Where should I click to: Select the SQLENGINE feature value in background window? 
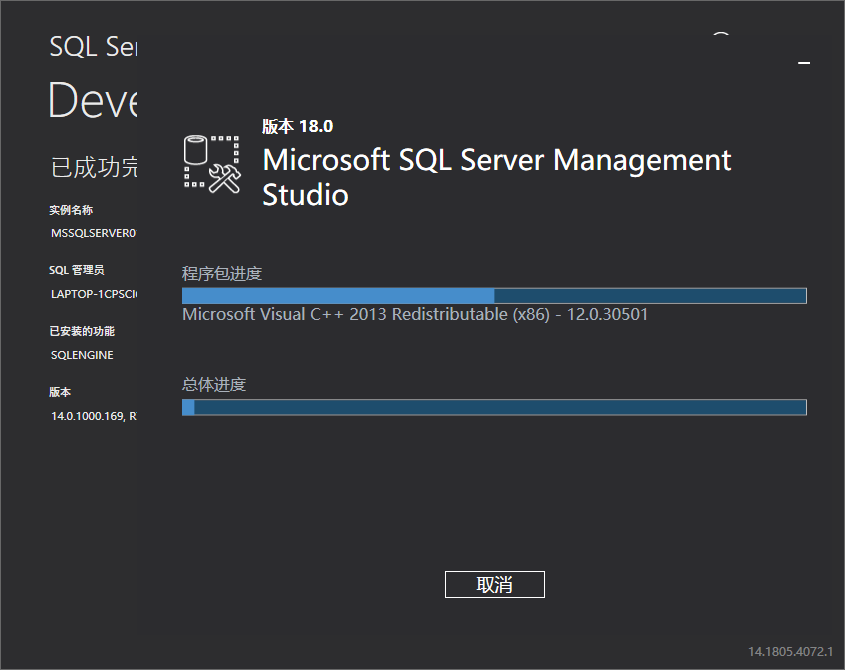click(x=82, y=355)
